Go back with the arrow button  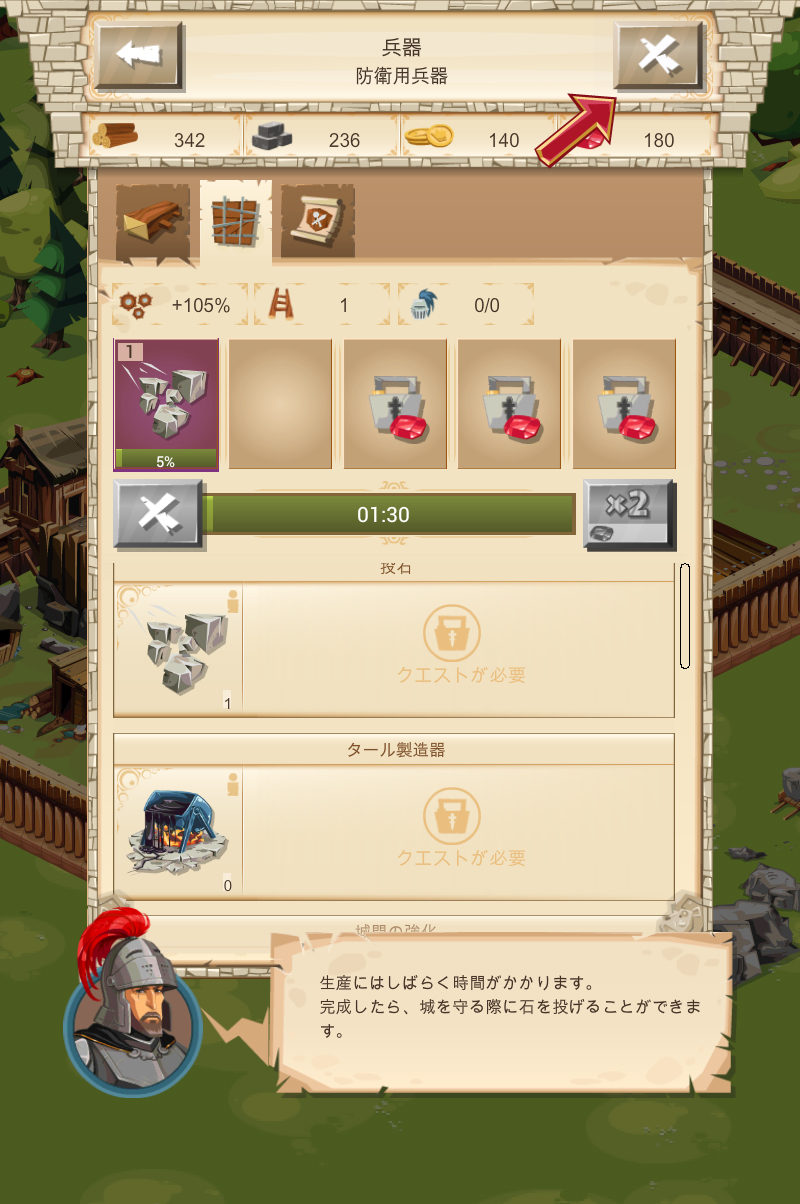139,55
